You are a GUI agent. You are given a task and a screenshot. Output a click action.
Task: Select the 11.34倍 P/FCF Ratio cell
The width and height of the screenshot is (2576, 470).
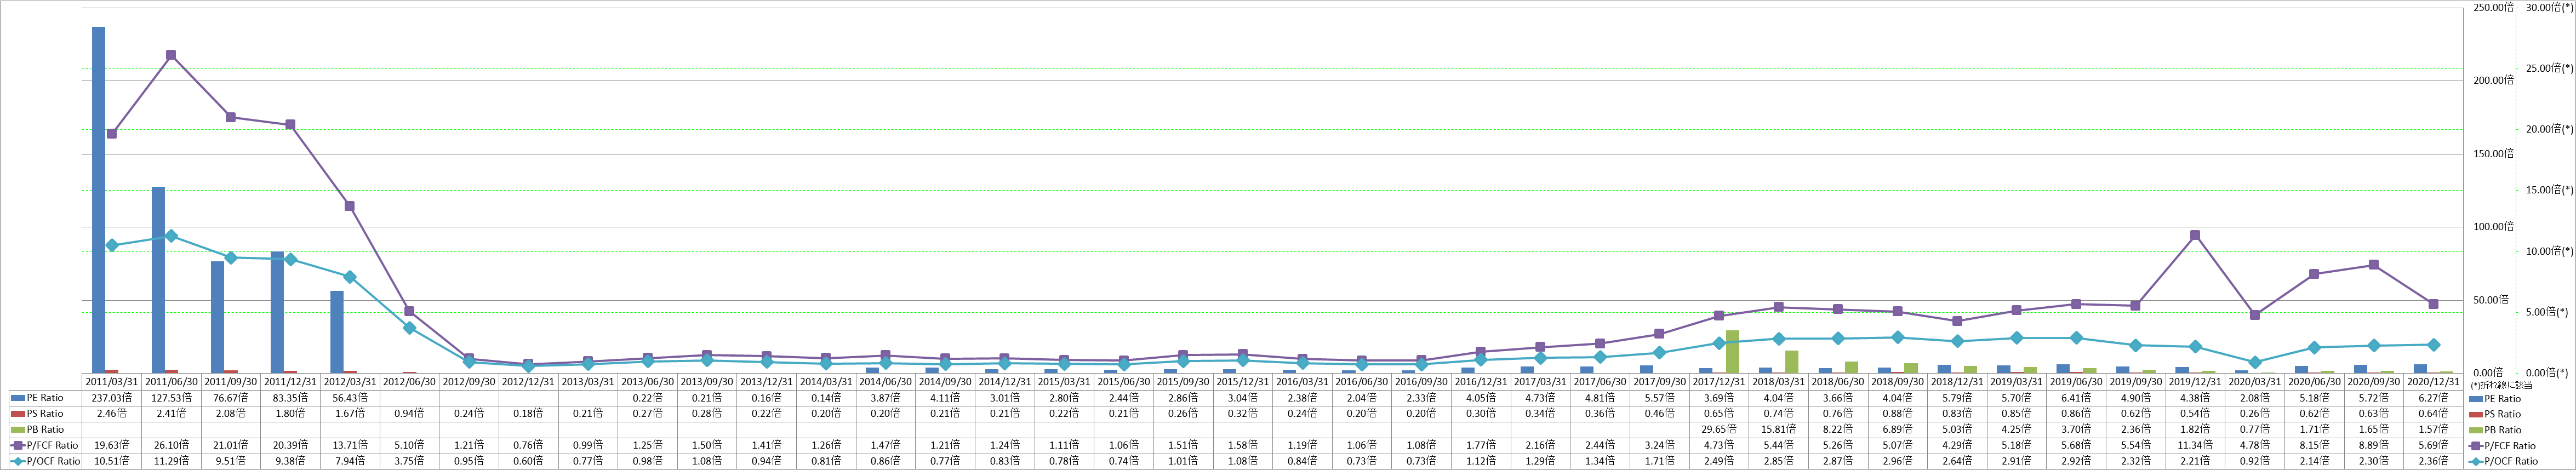2195,446
